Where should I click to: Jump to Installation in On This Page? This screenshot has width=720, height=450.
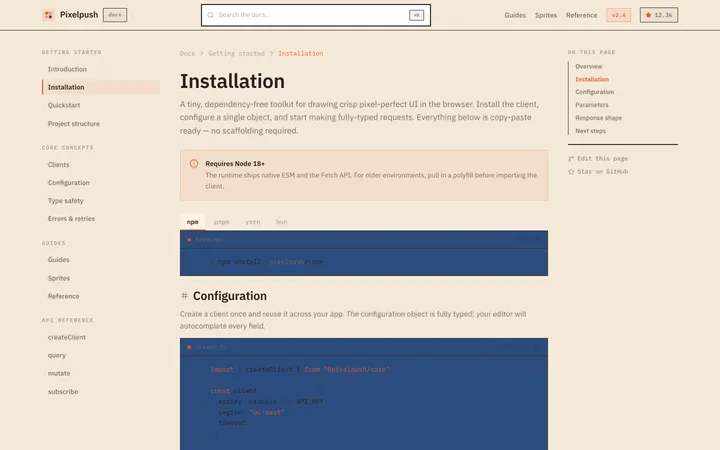click(592, 79)
